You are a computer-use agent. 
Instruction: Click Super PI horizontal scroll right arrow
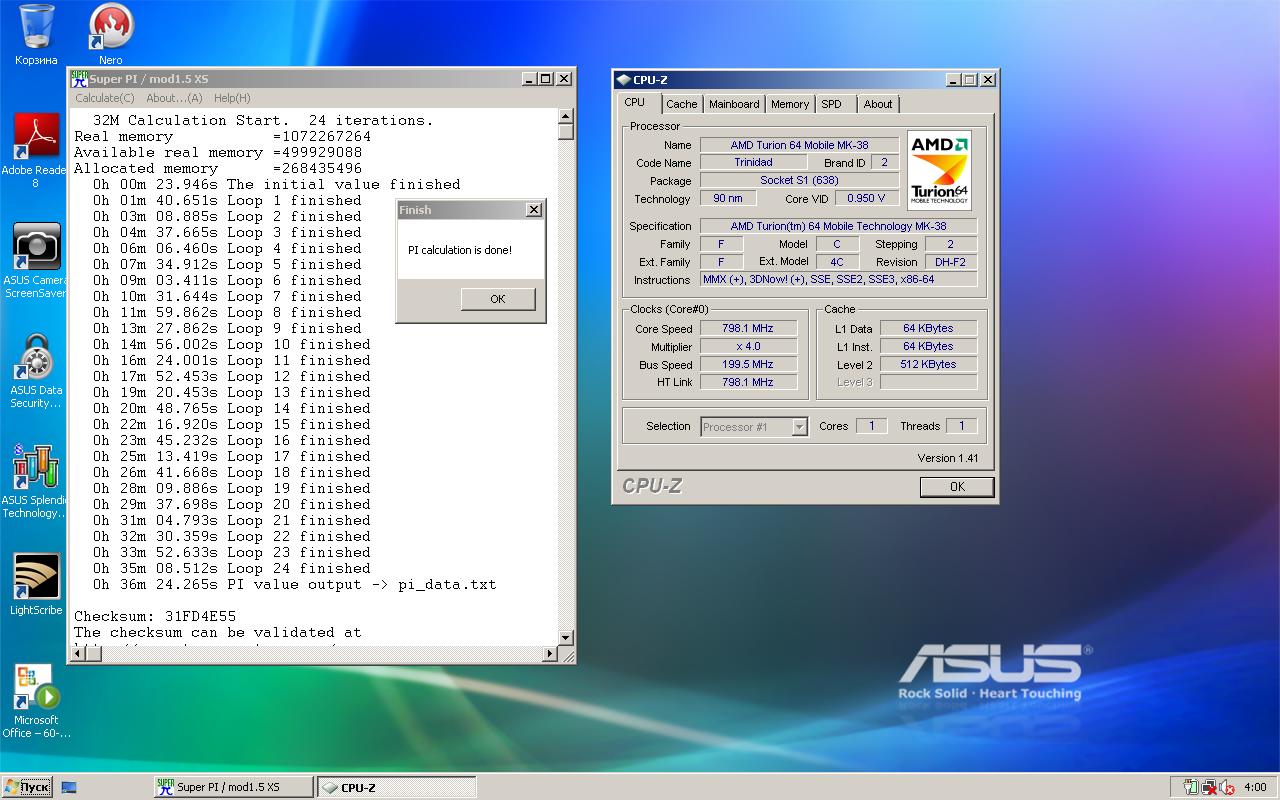coord(549,654)
